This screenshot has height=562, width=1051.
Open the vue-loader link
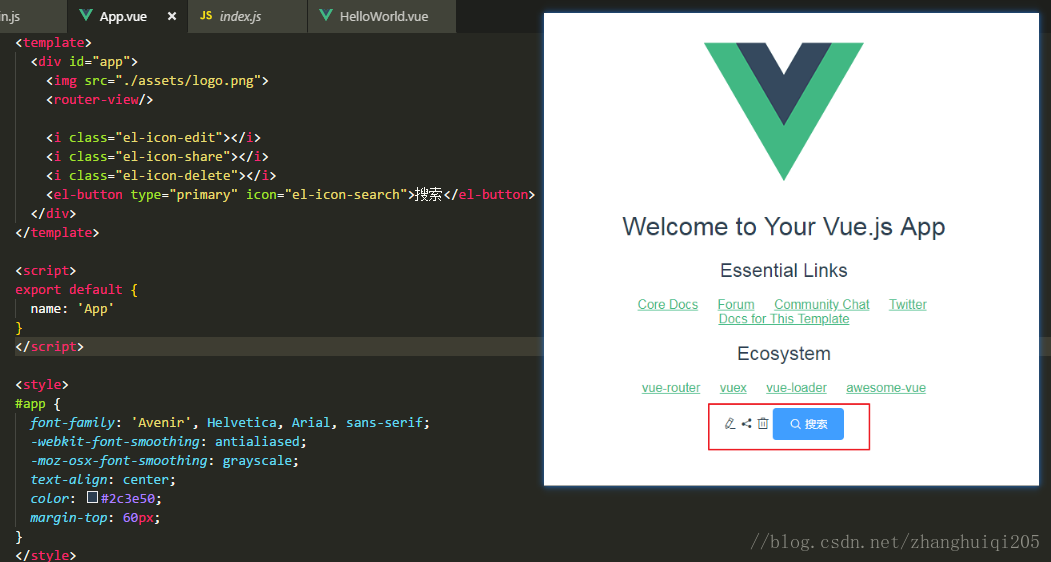[796, 388]
